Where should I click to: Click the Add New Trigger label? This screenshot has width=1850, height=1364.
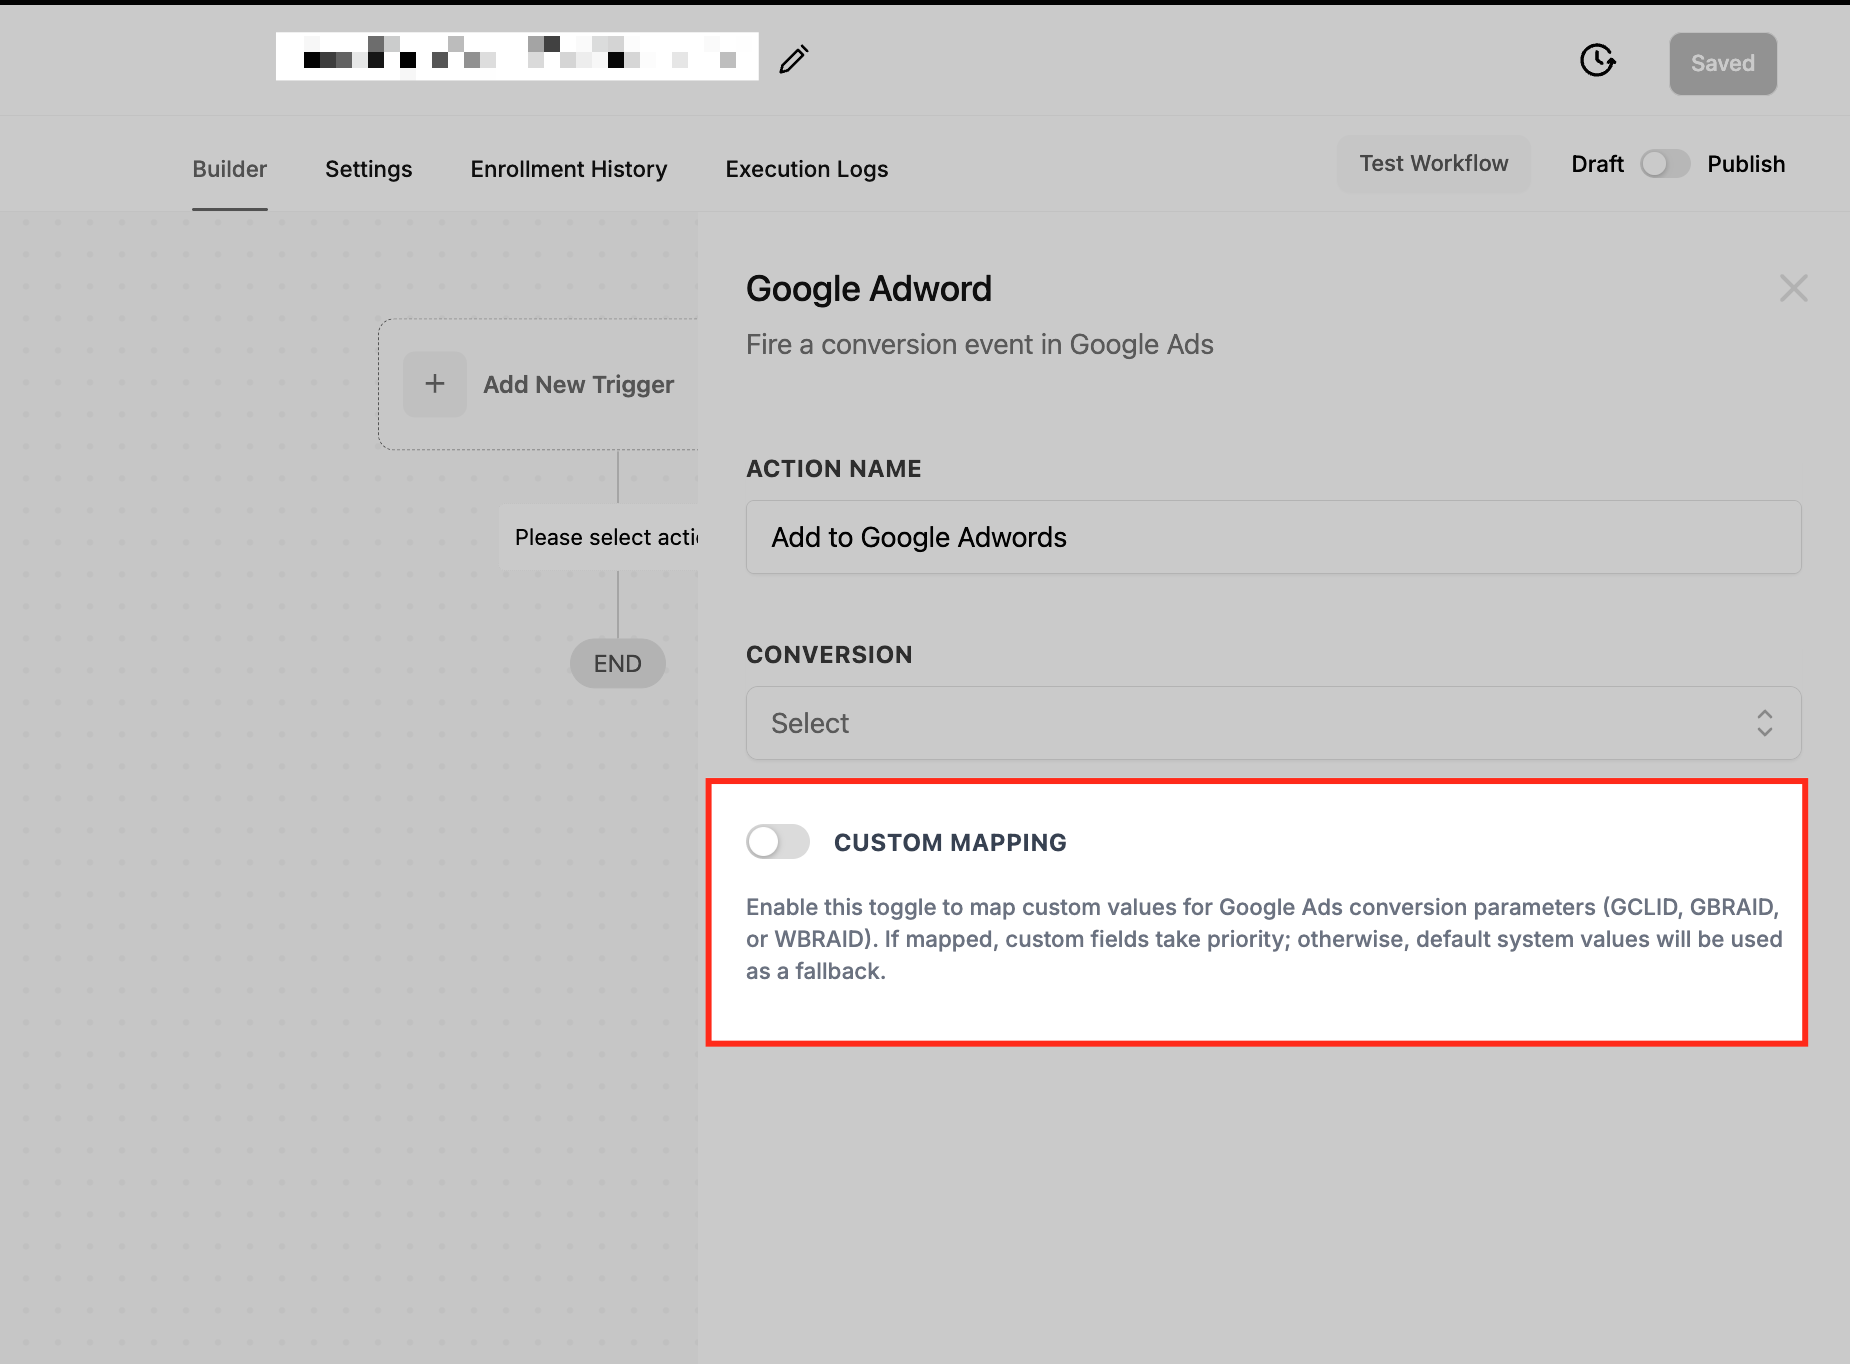point(579,385)
